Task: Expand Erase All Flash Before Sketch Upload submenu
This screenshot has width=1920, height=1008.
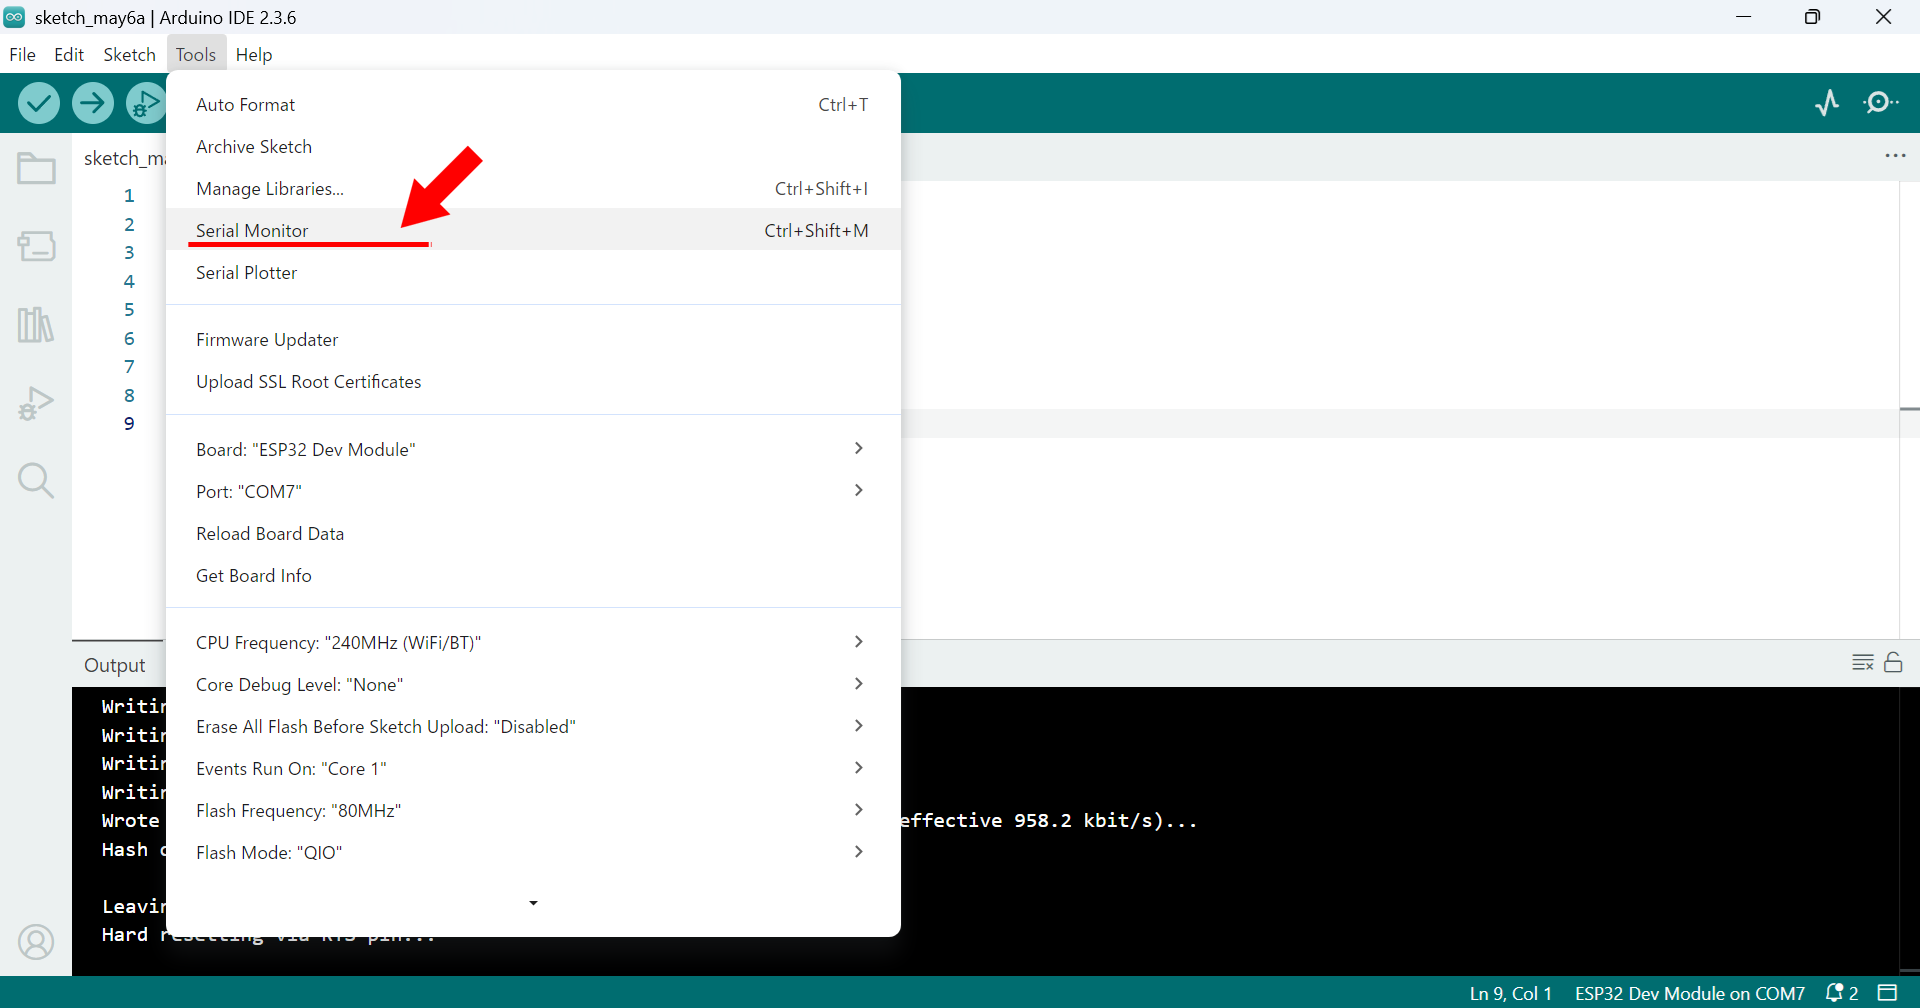Action: 533,727
